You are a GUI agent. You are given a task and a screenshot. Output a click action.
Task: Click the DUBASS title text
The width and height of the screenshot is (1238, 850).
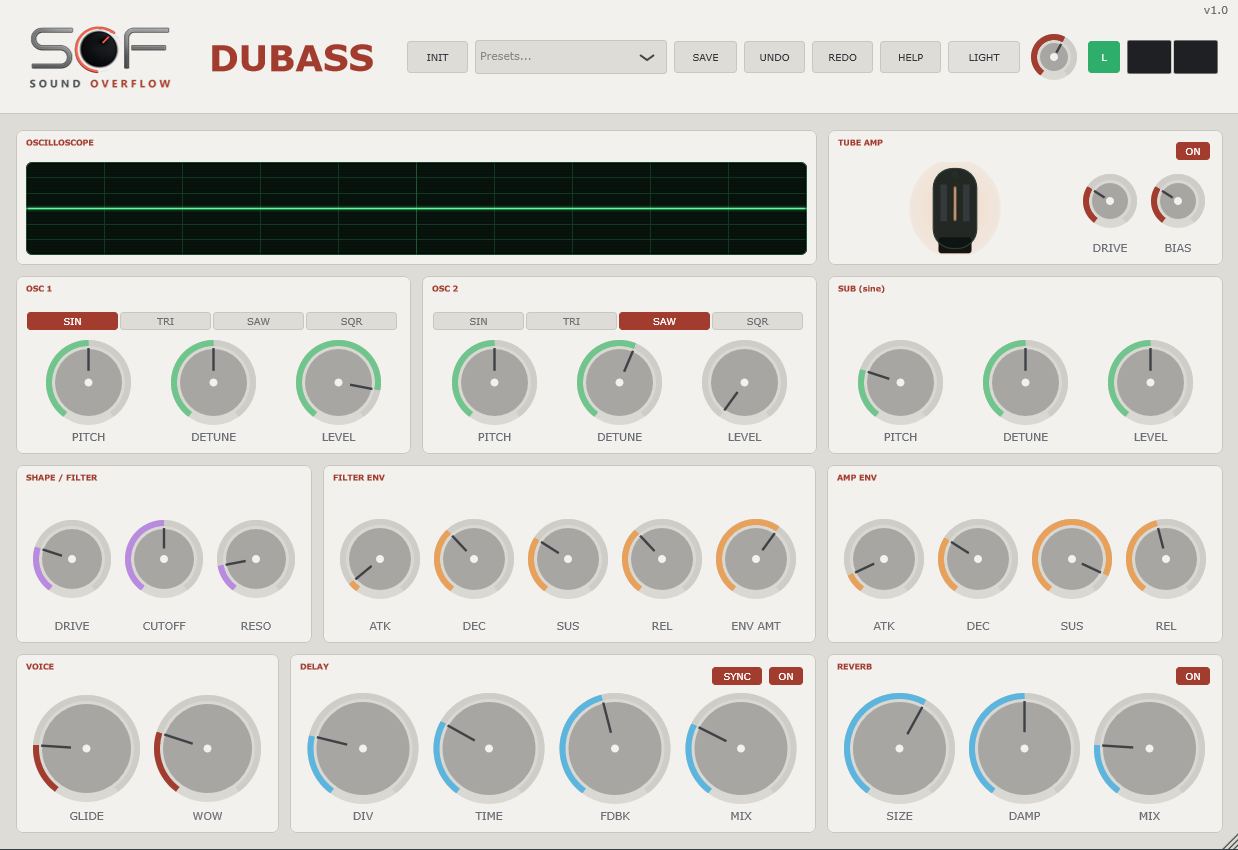coord(292,59)
